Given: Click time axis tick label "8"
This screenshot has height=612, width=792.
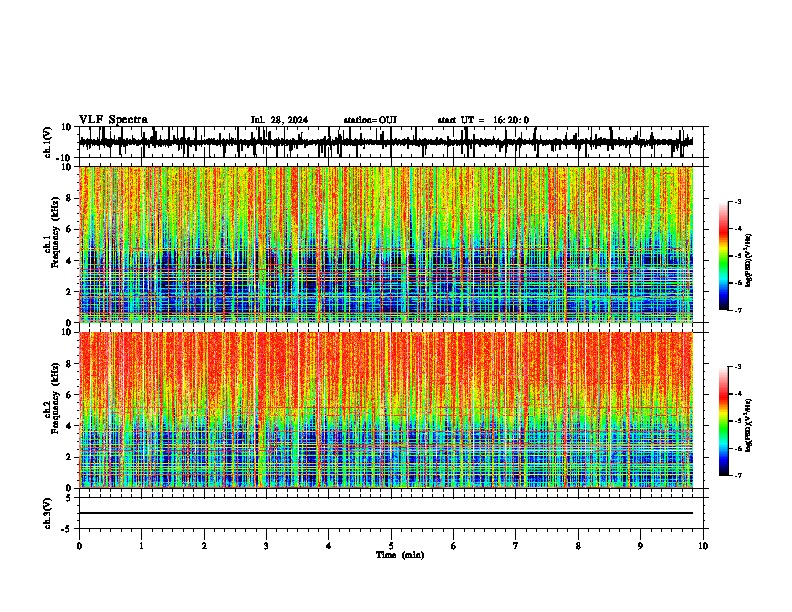Looking at the screenshot, I should point(578,546).
